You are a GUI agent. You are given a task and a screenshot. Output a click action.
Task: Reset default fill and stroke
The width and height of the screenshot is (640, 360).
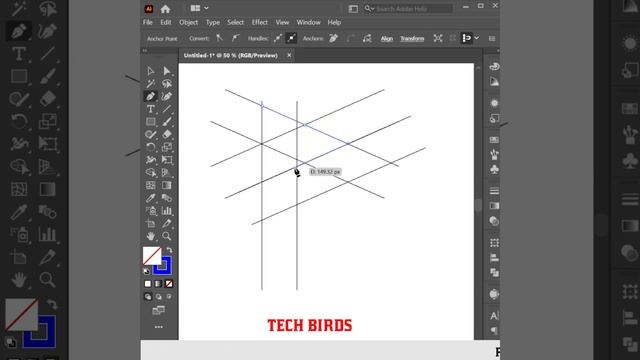[147, 271]
